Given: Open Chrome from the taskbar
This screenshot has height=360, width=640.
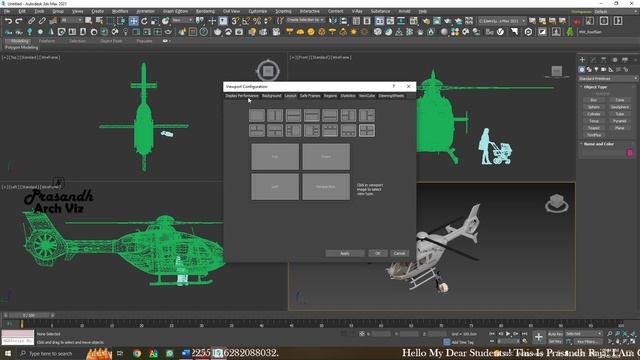Looking at the screenshot, I should pyautogui.click(x=137, y=353).
